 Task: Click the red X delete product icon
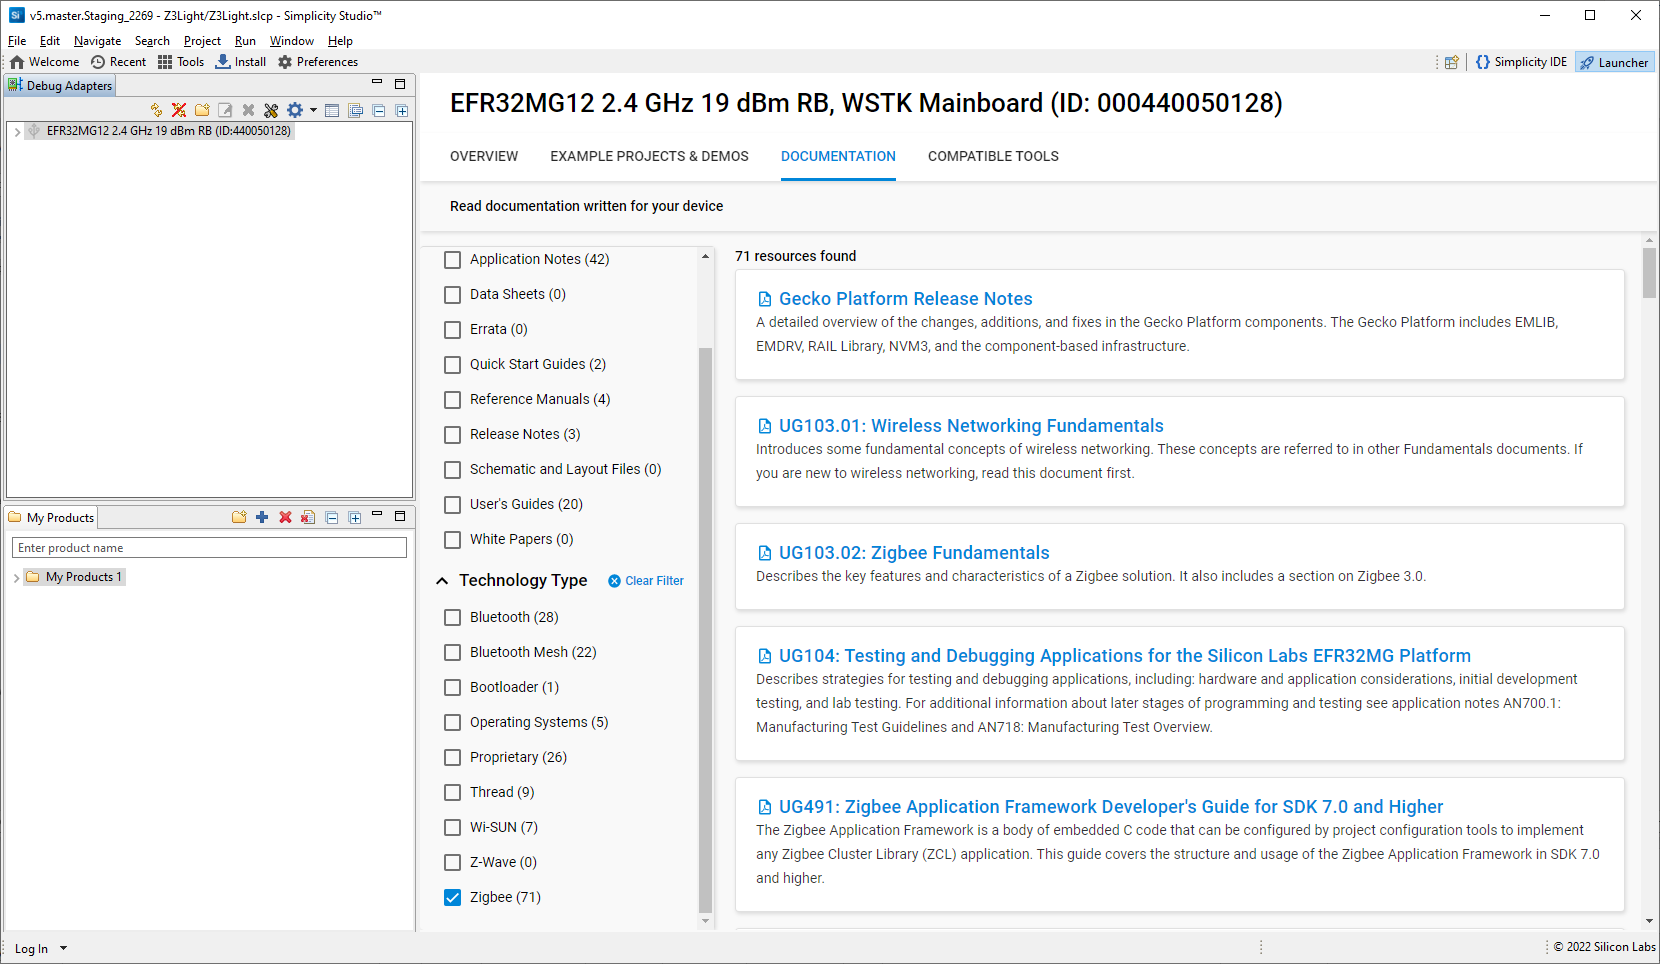pyautogui.click(x=285, y=517)
